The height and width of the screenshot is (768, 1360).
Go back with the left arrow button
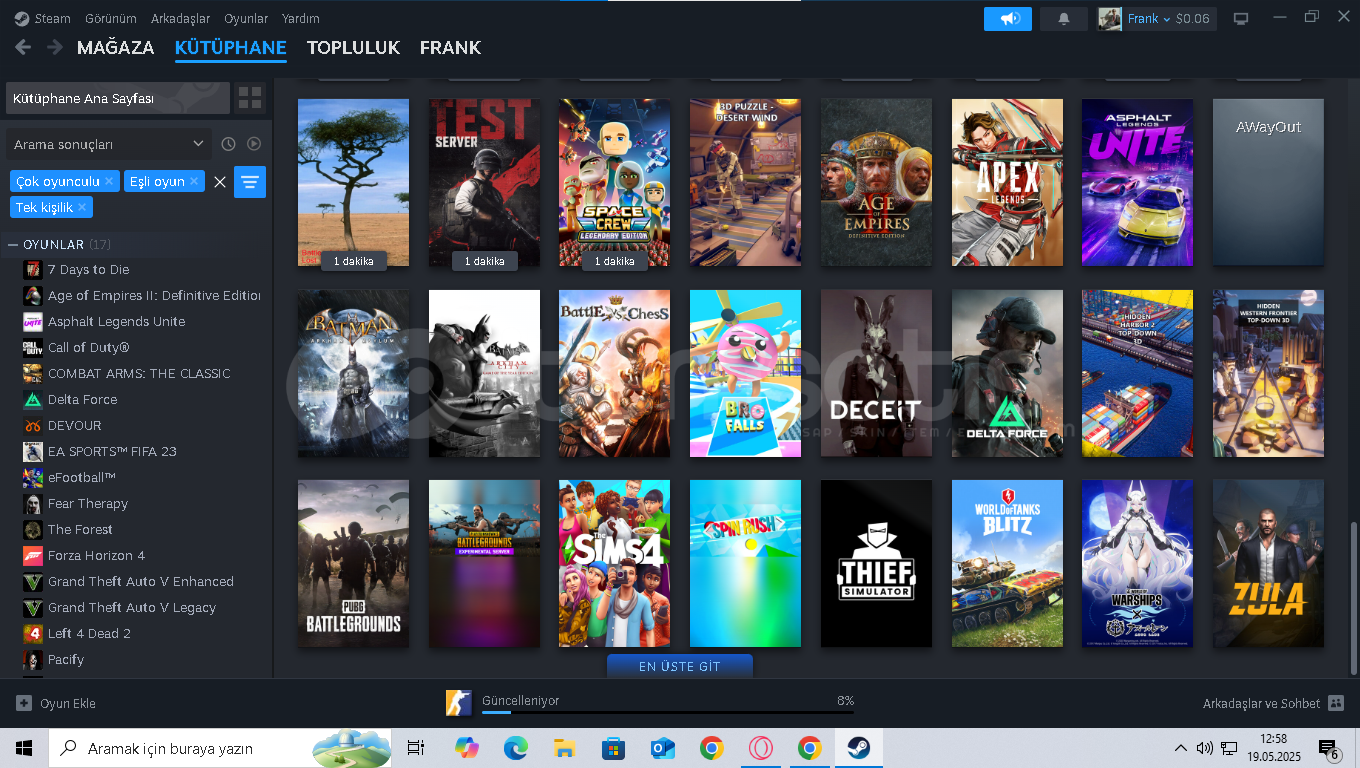click(x=23, y=47)
